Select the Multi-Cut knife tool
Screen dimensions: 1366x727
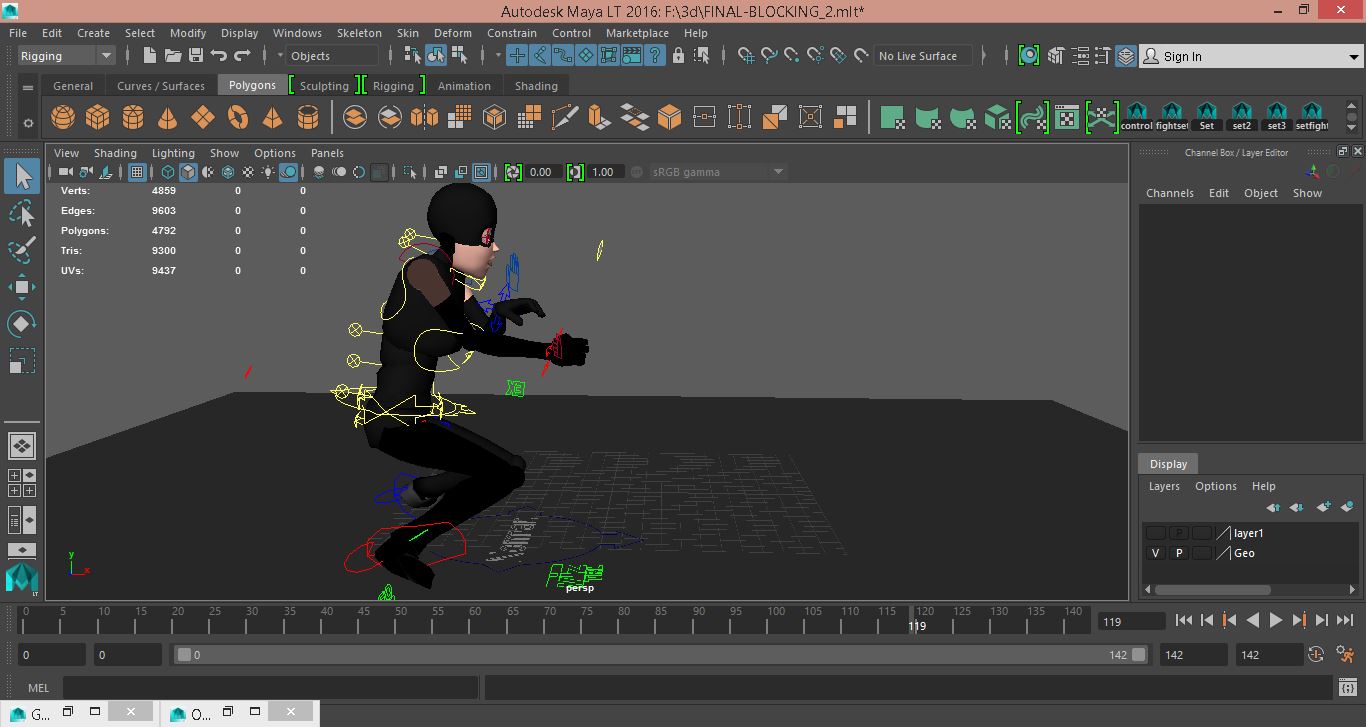tap(564, 118)
